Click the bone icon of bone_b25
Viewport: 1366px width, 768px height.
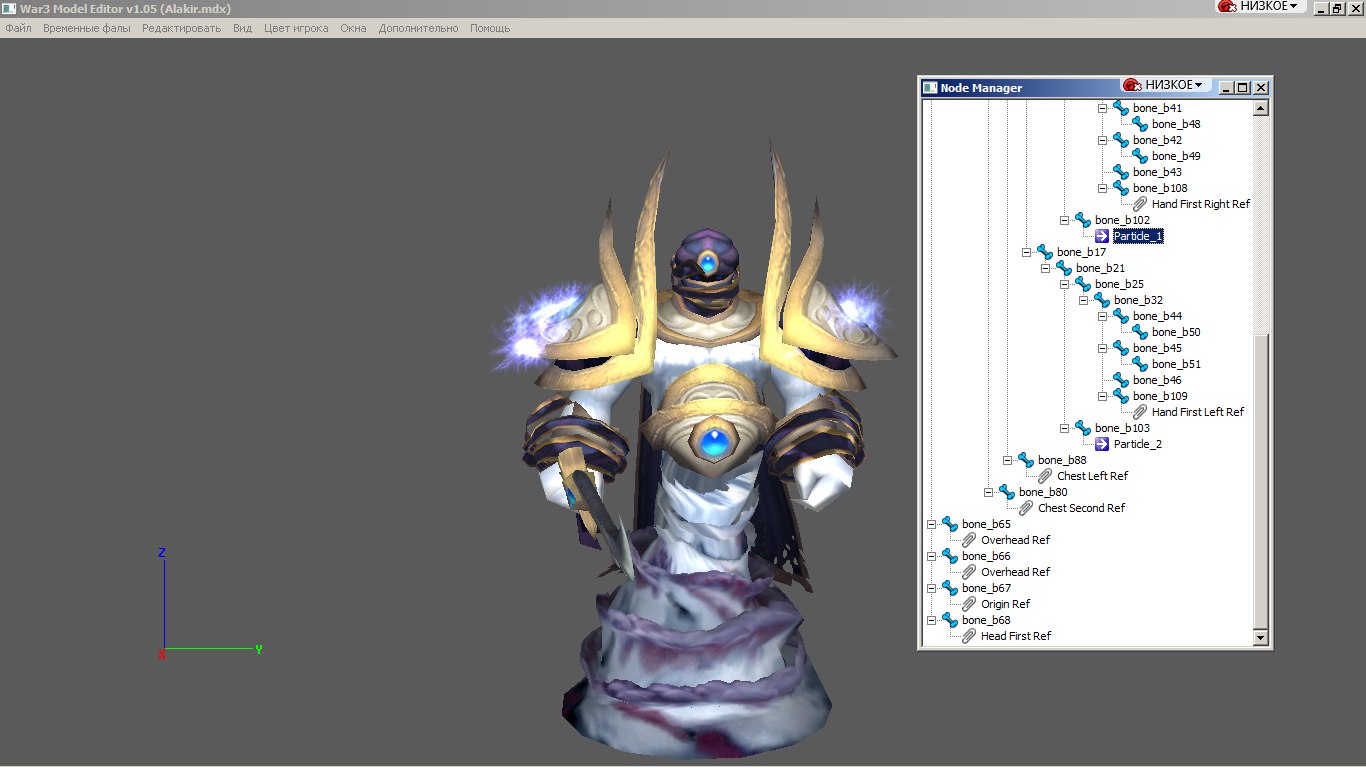1083,284
